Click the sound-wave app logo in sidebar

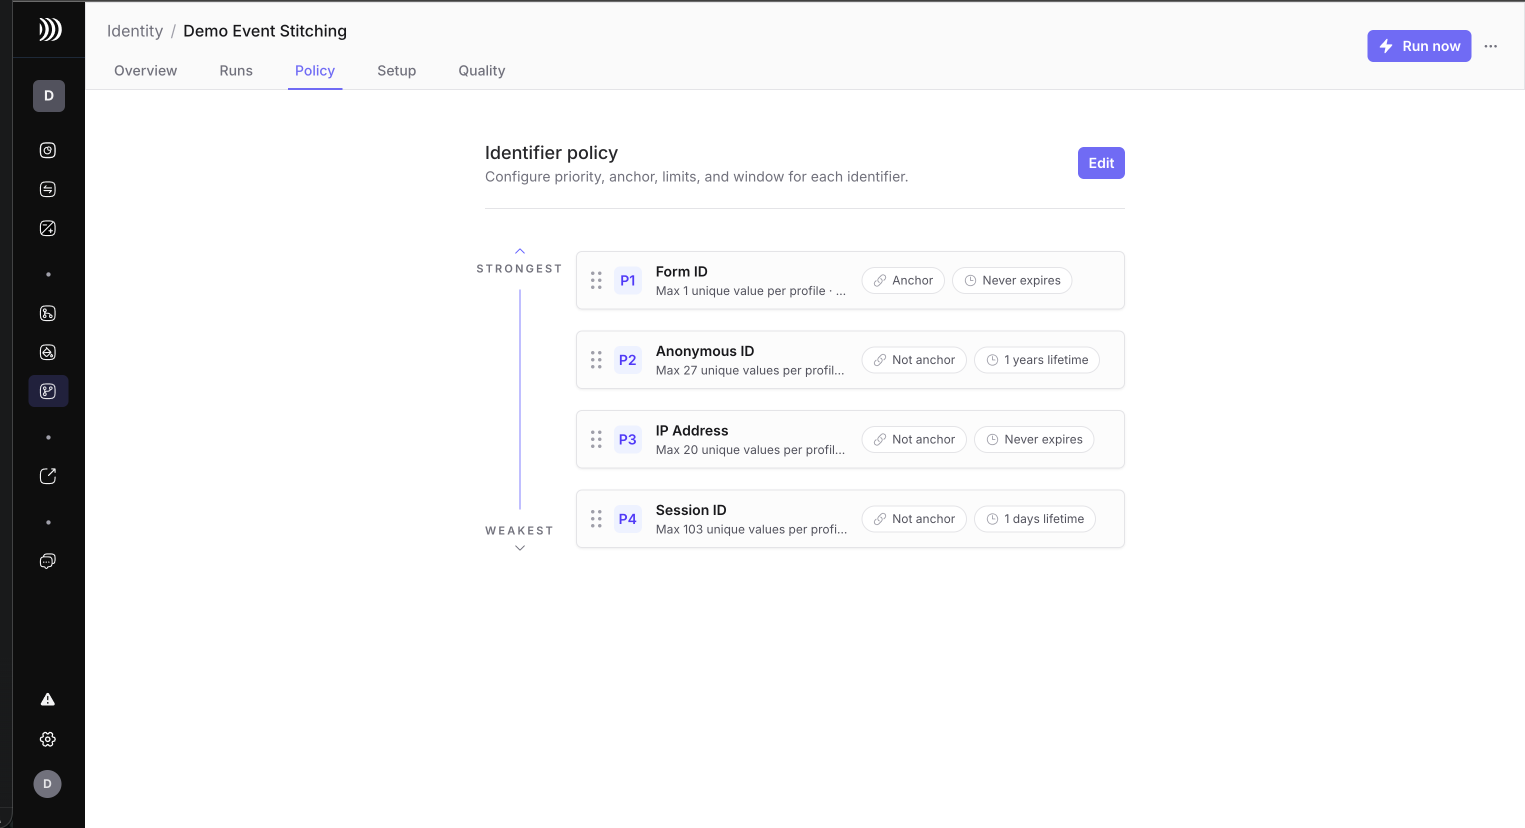point(49,30)
